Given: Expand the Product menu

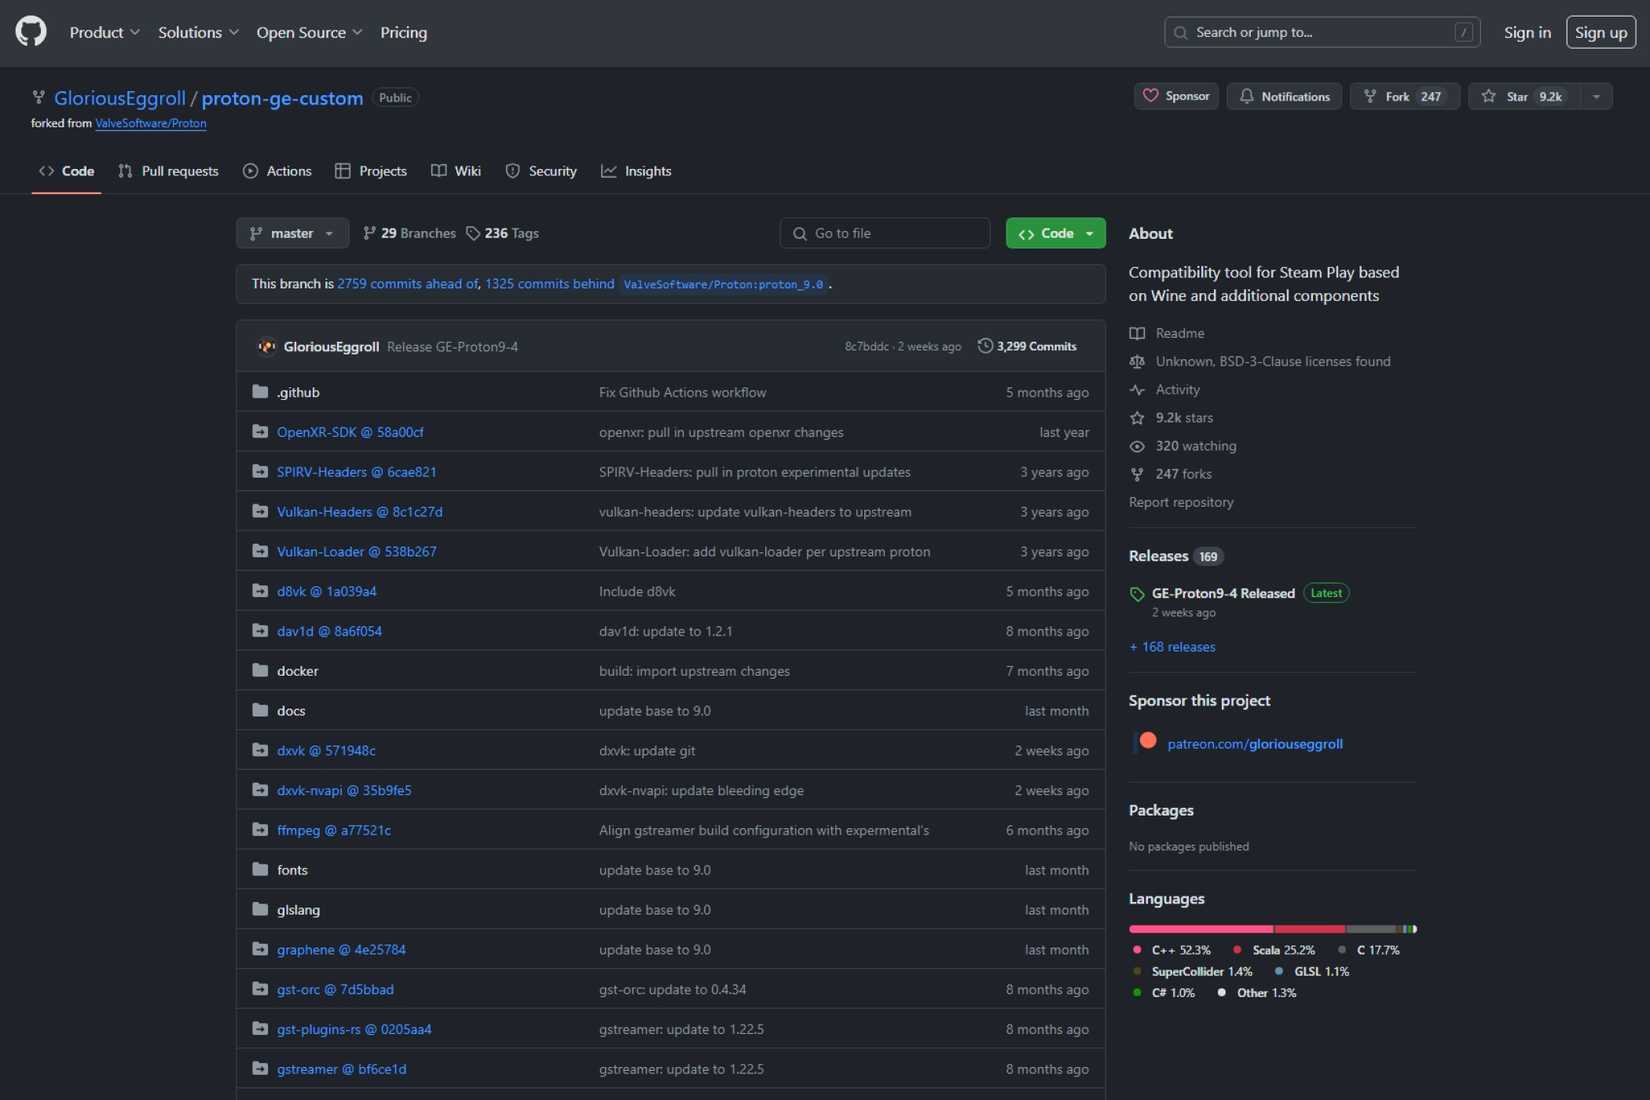Looking at the screenshot, I should coord(104,32).
